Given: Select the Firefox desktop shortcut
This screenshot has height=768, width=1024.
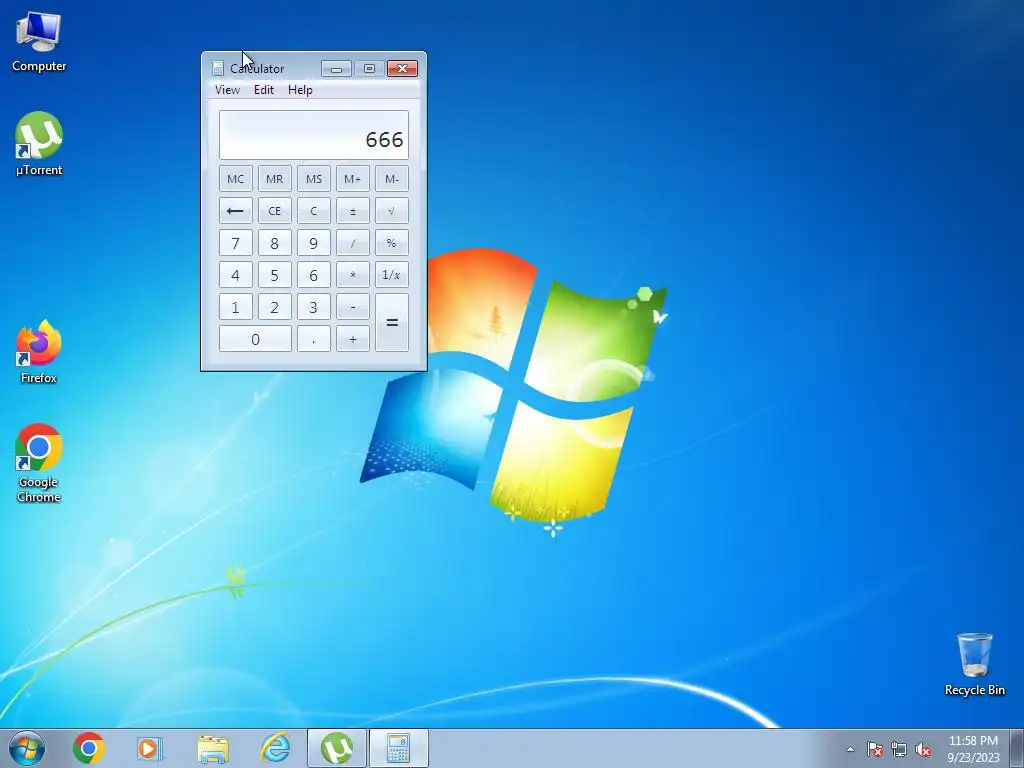Looking at the screenshot, I should pos(39,351).
